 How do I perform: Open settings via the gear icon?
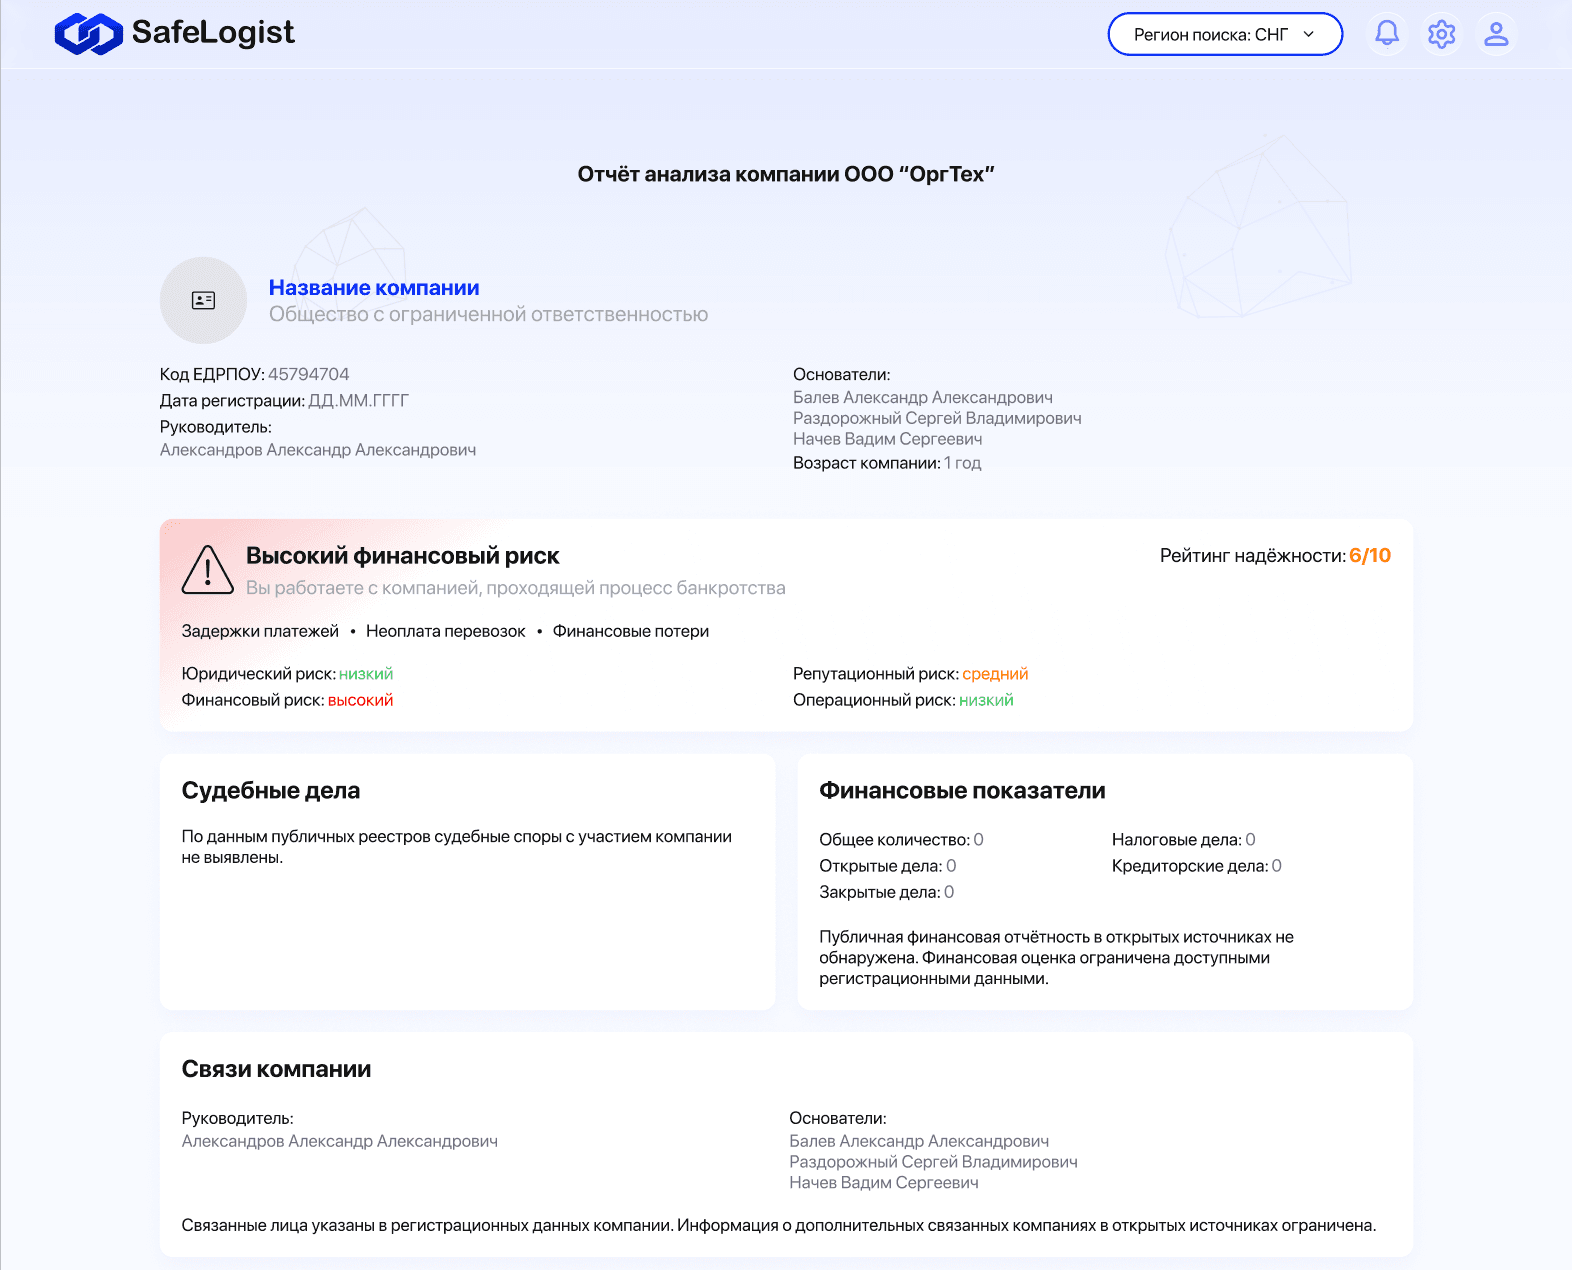1441,34
